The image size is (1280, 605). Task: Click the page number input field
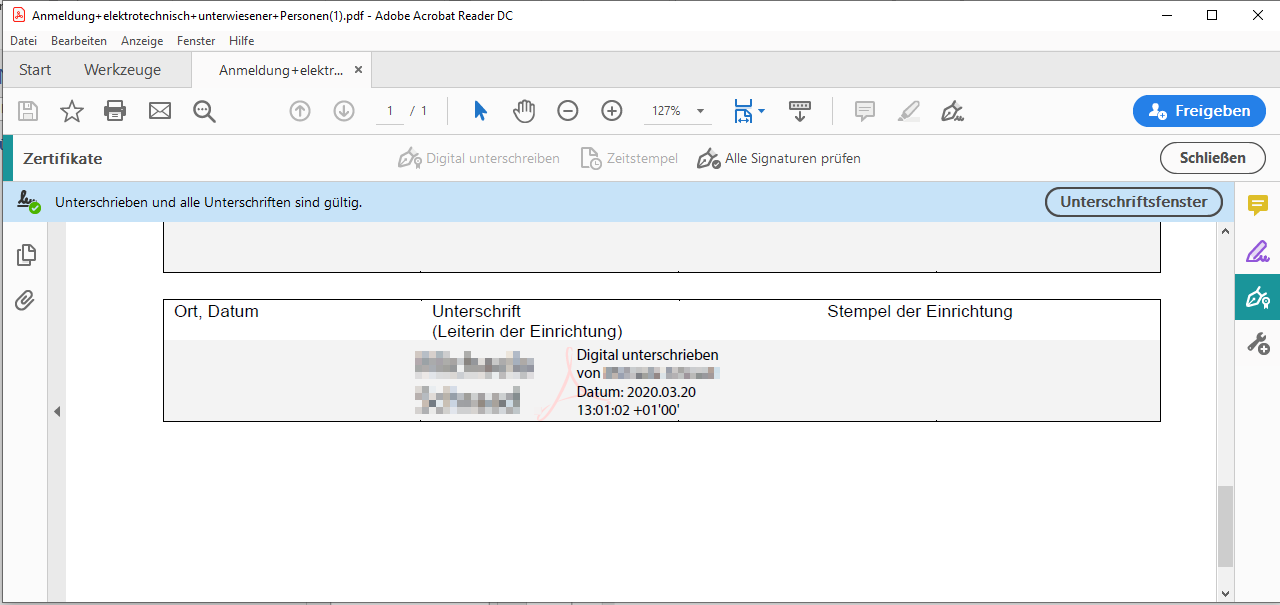[390, 111]
